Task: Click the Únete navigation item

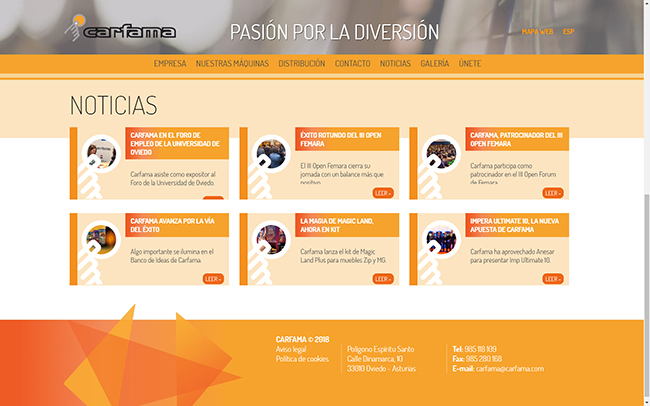Action: coord(469,64)
